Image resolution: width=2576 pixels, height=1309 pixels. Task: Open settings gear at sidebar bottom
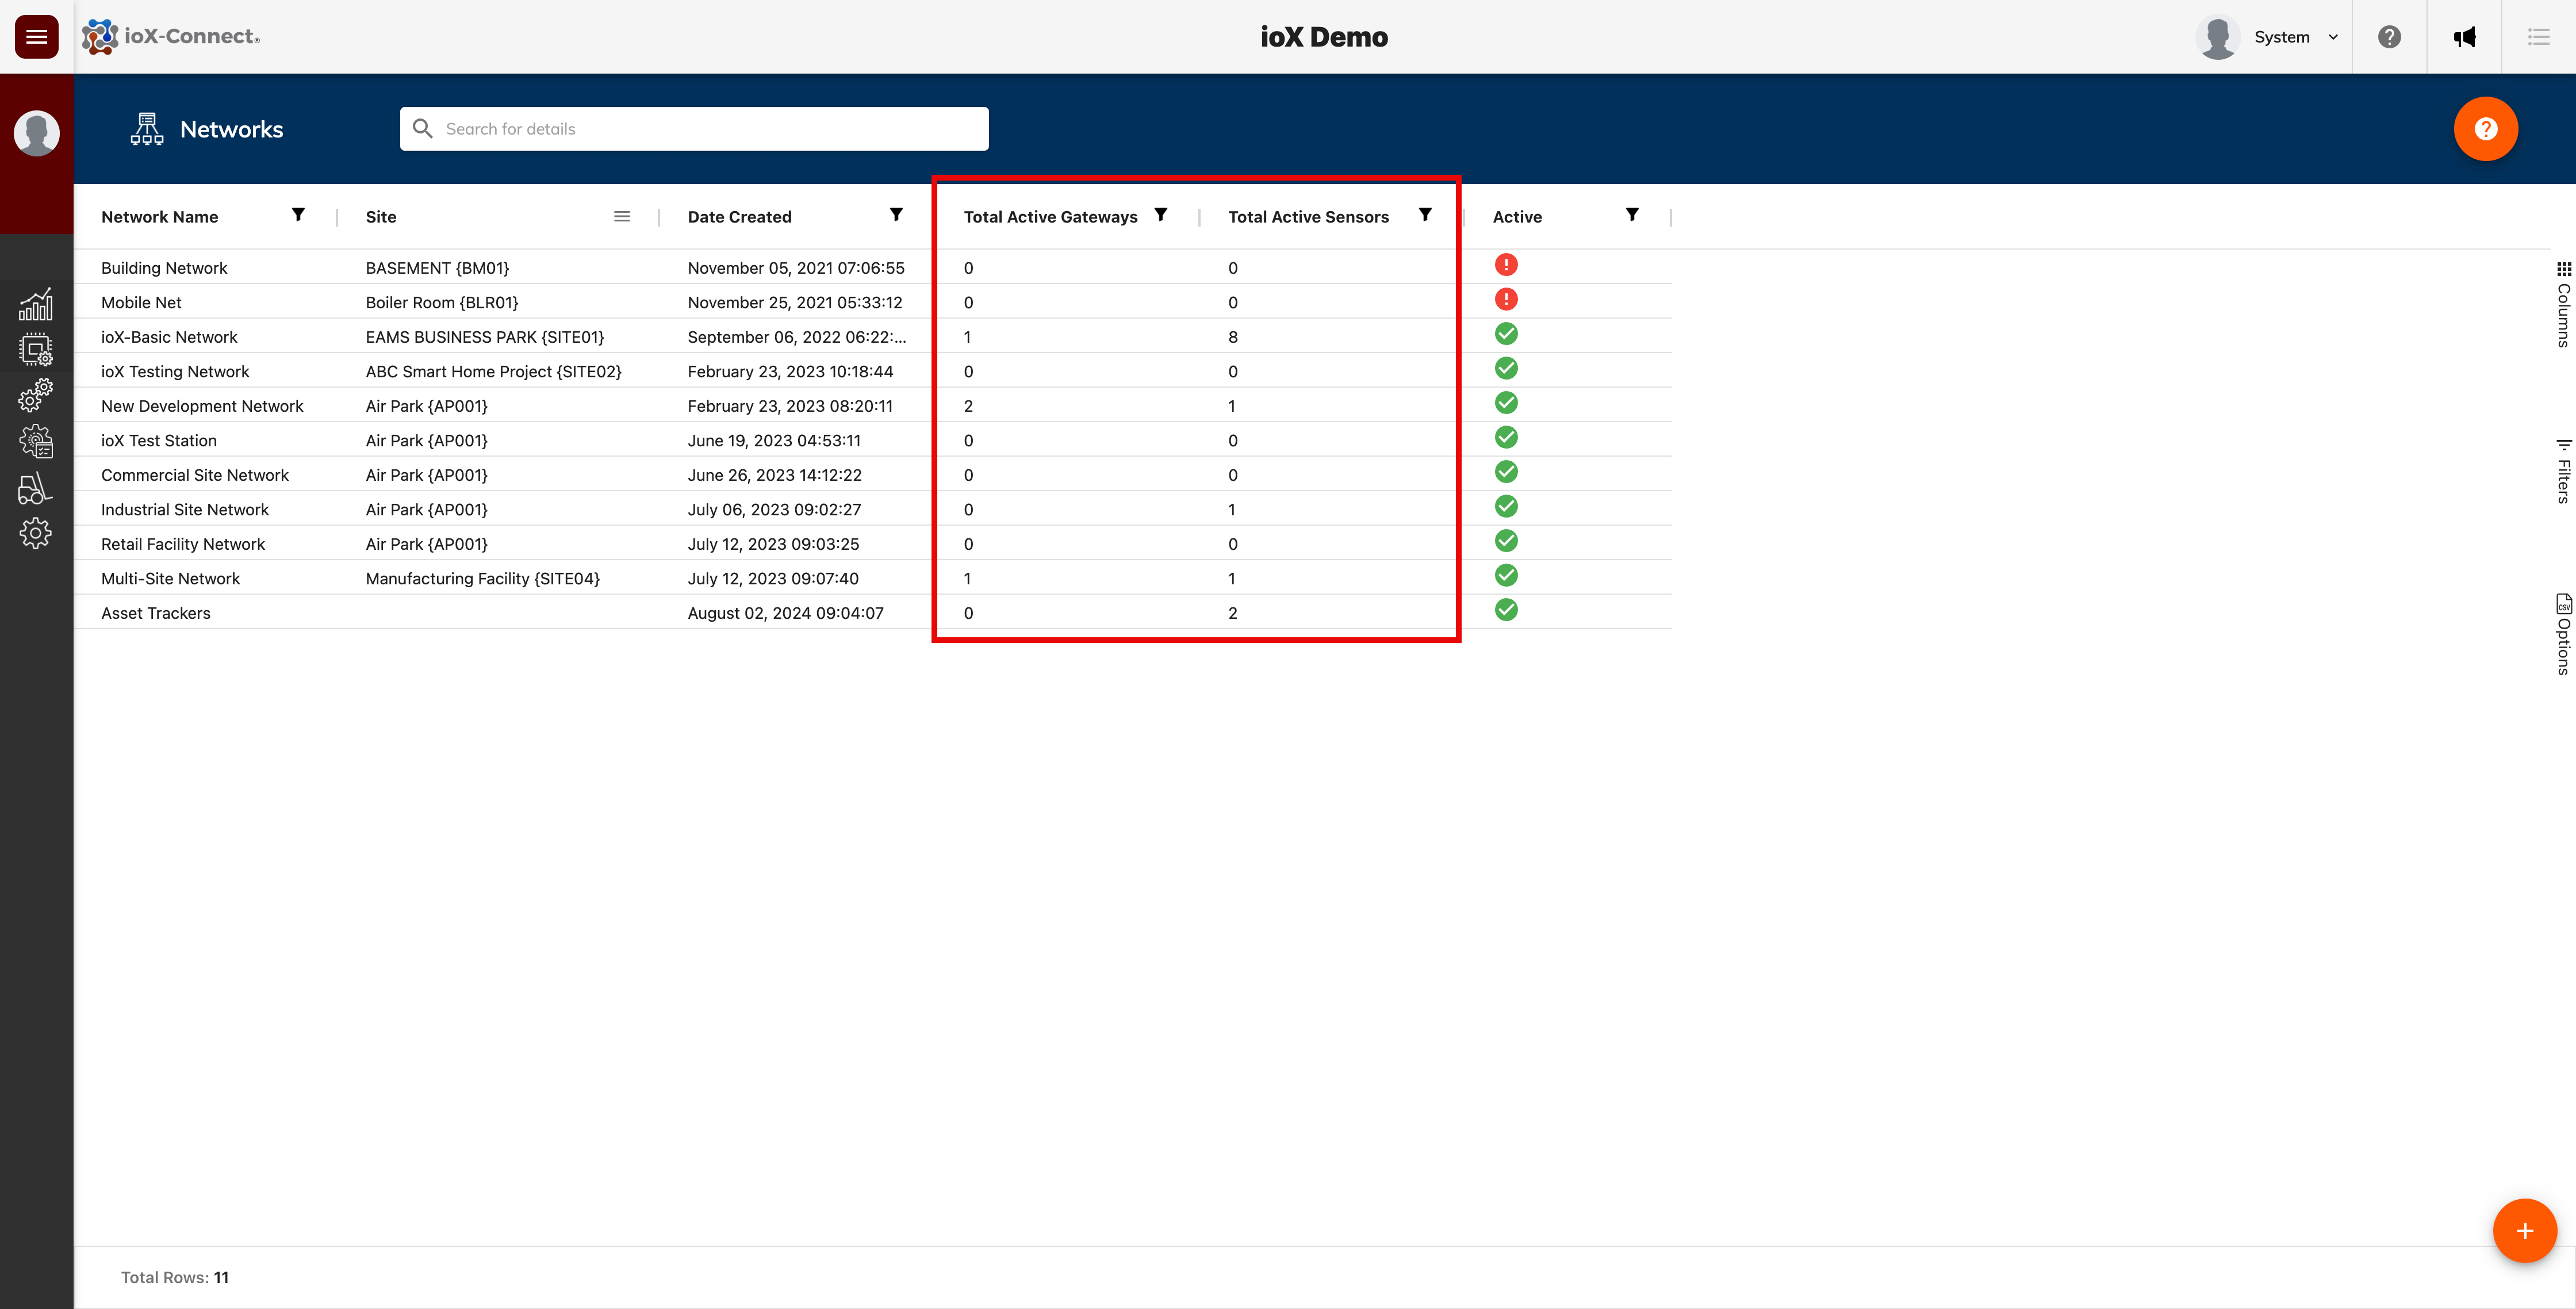click(x=36, y=533)
